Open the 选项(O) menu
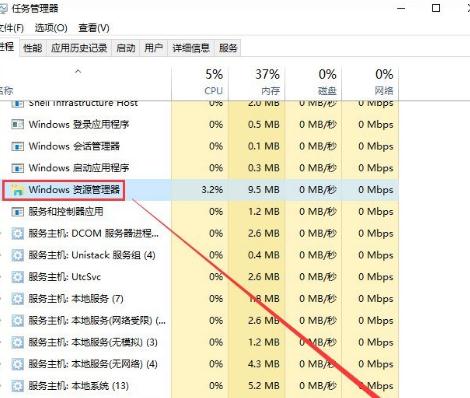Viewport: 470px width, 398px height. (x=51, y=28)
